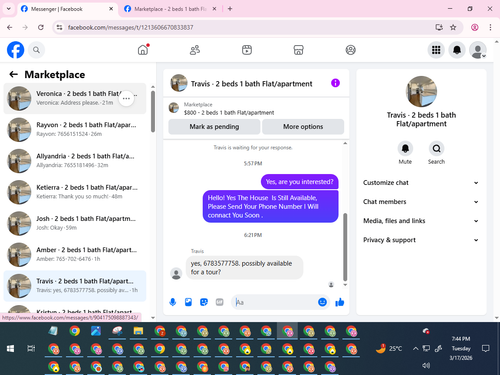Viewport: 500px width, 375px height.
Task: Open the Video (Reels) icon
Action: point(247,50)
